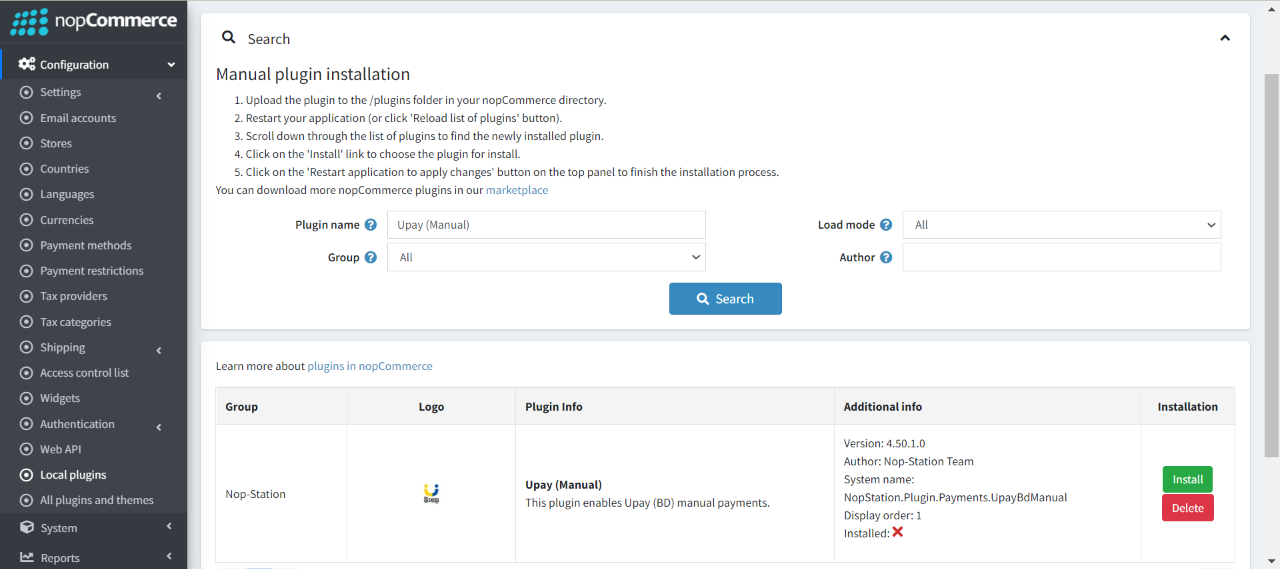Install the Upay (Manual) plugin
Image resolution: width=1280 pixels, height=569 pixels.
1187,479
